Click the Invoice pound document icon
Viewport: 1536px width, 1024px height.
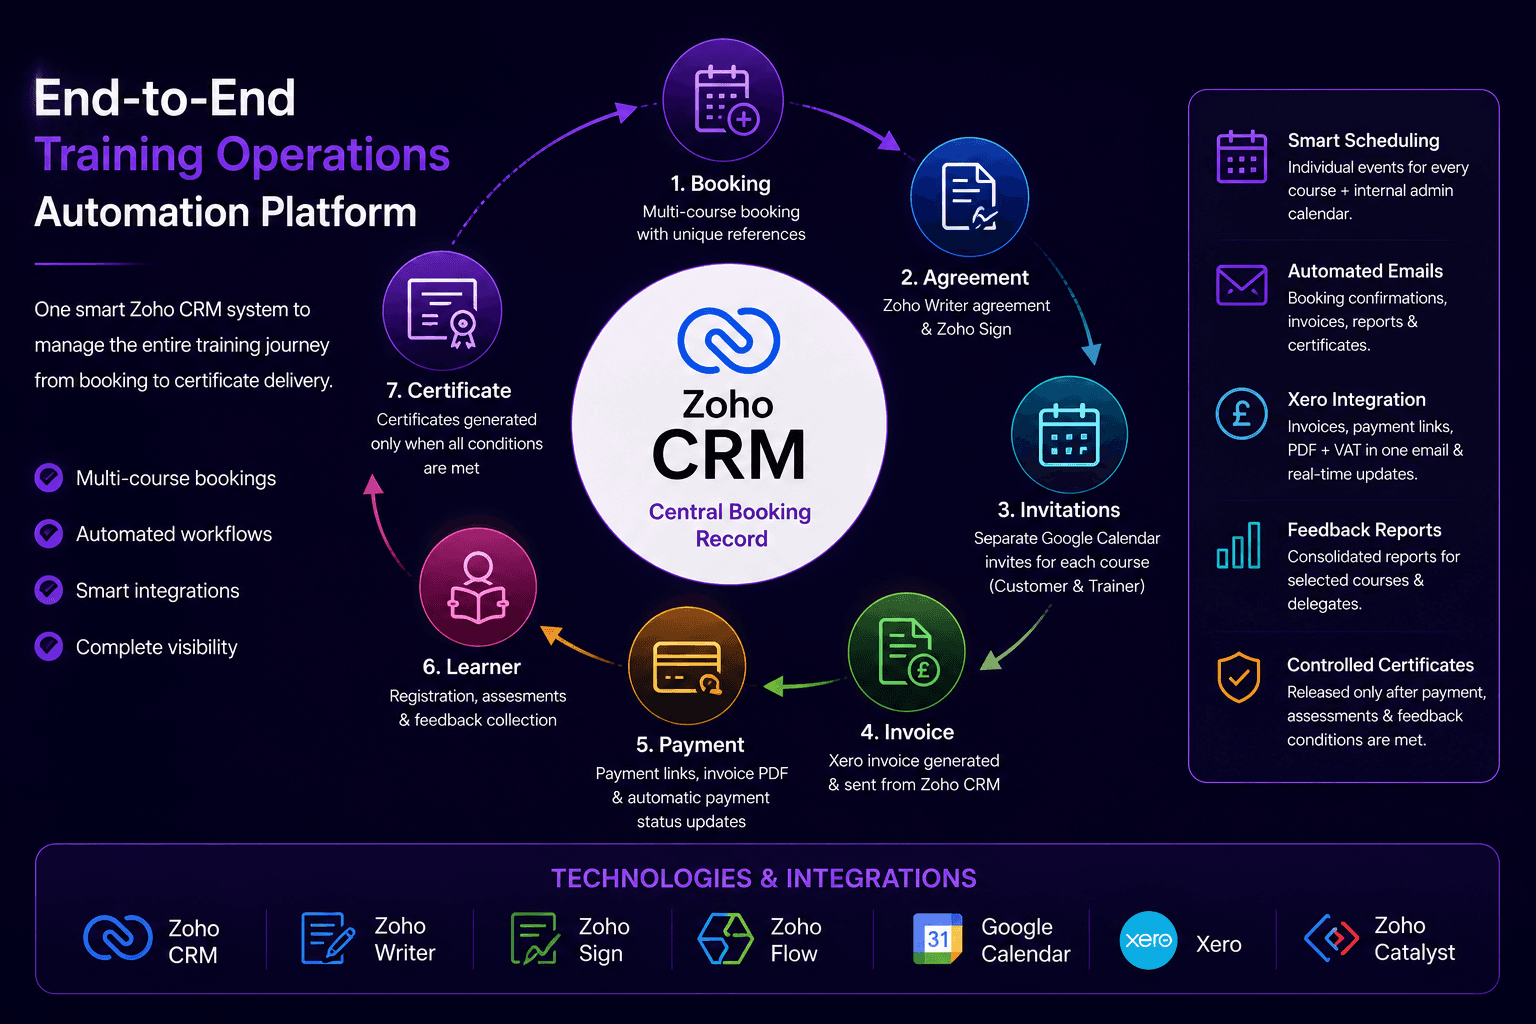(907, 652)
